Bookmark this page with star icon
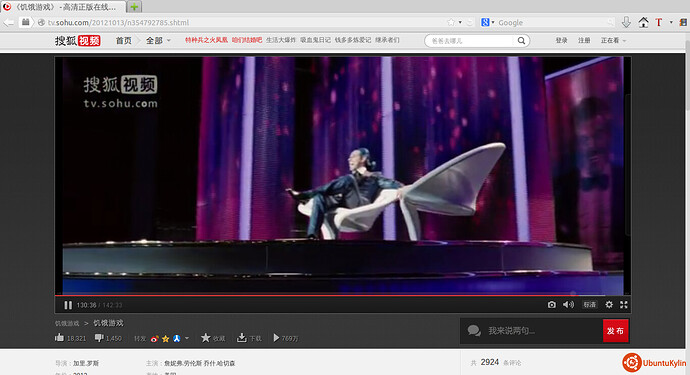The height and width of the screenshot is (375, 690). click(451, 22)
